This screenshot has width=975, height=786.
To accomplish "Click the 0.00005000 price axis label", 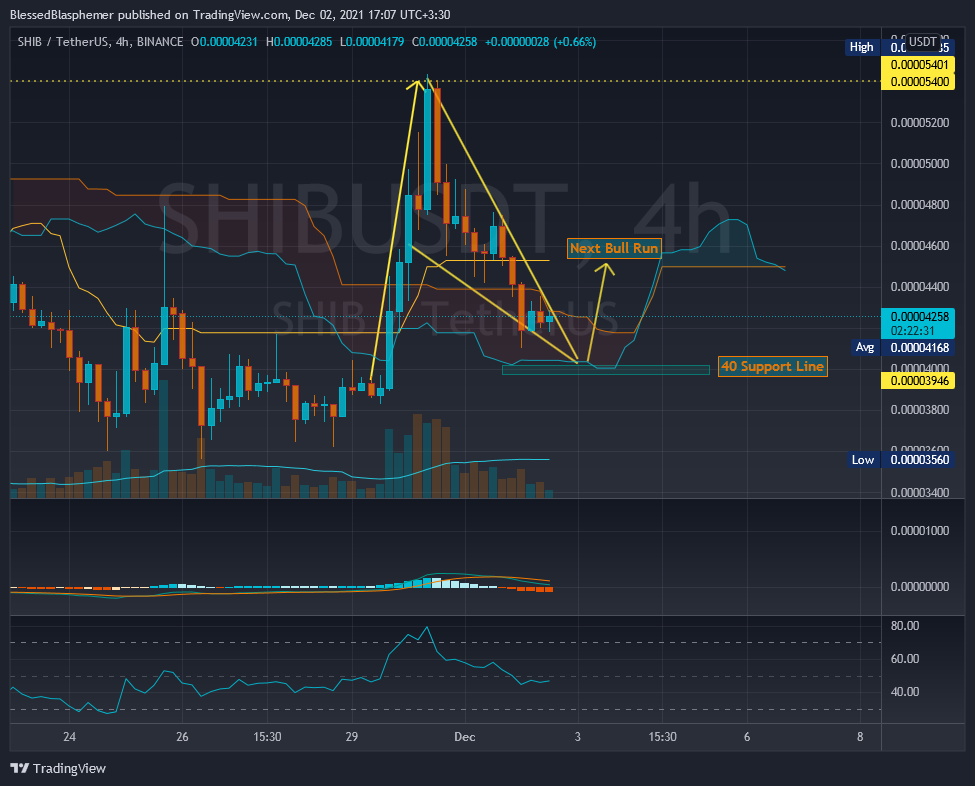I will [x=920, y=164].
